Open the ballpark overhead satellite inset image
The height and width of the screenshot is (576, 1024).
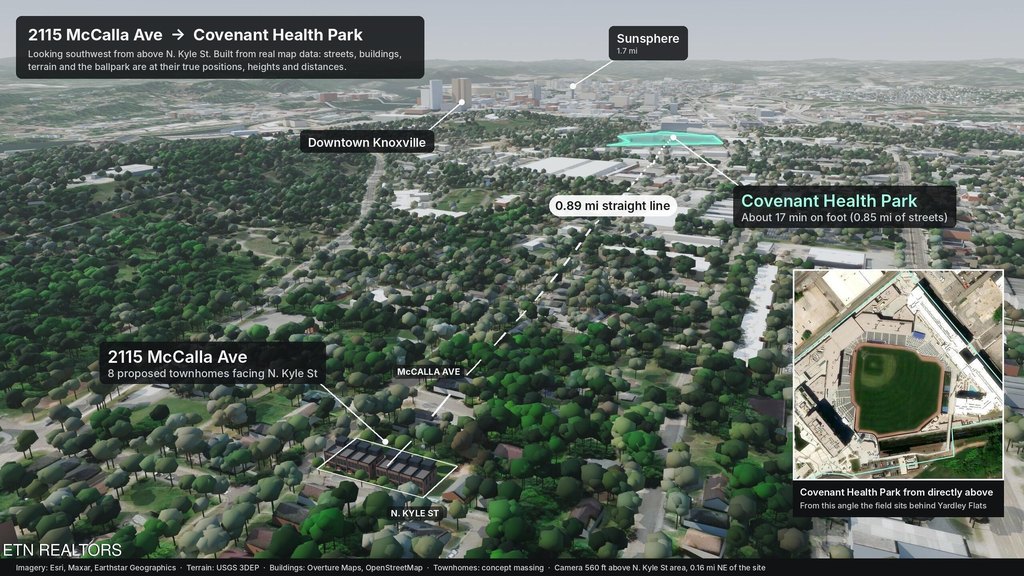(898, 375)
